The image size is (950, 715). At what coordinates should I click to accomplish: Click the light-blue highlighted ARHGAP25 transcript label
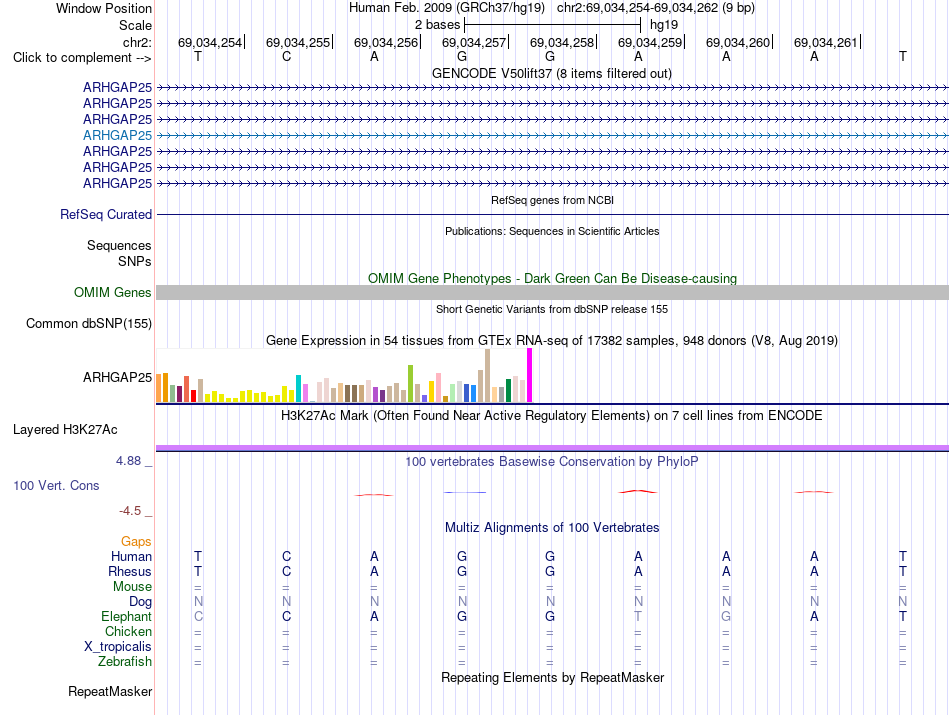(x=118, y=135)
